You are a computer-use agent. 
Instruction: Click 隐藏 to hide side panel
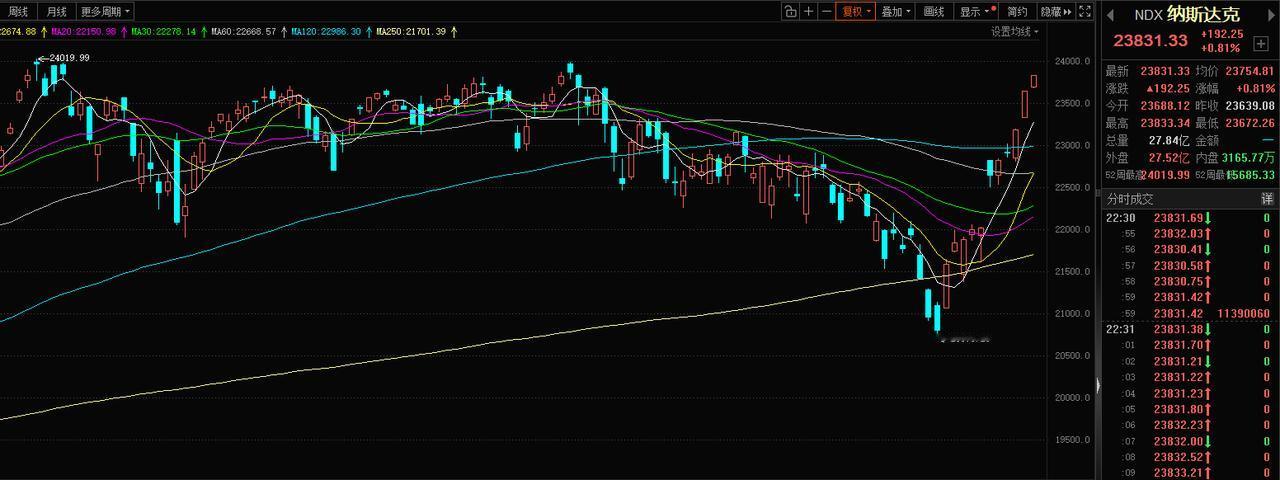click(1056, 12)
